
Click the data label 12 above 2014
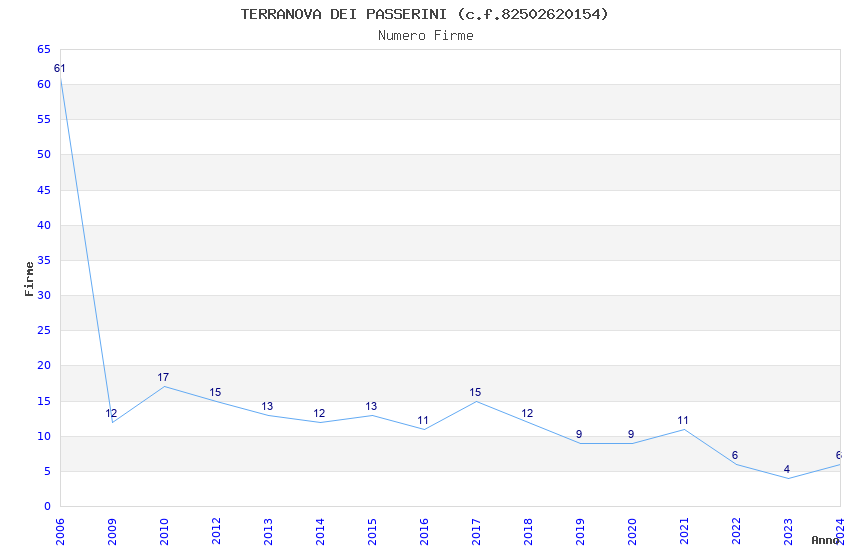(319, 413)
